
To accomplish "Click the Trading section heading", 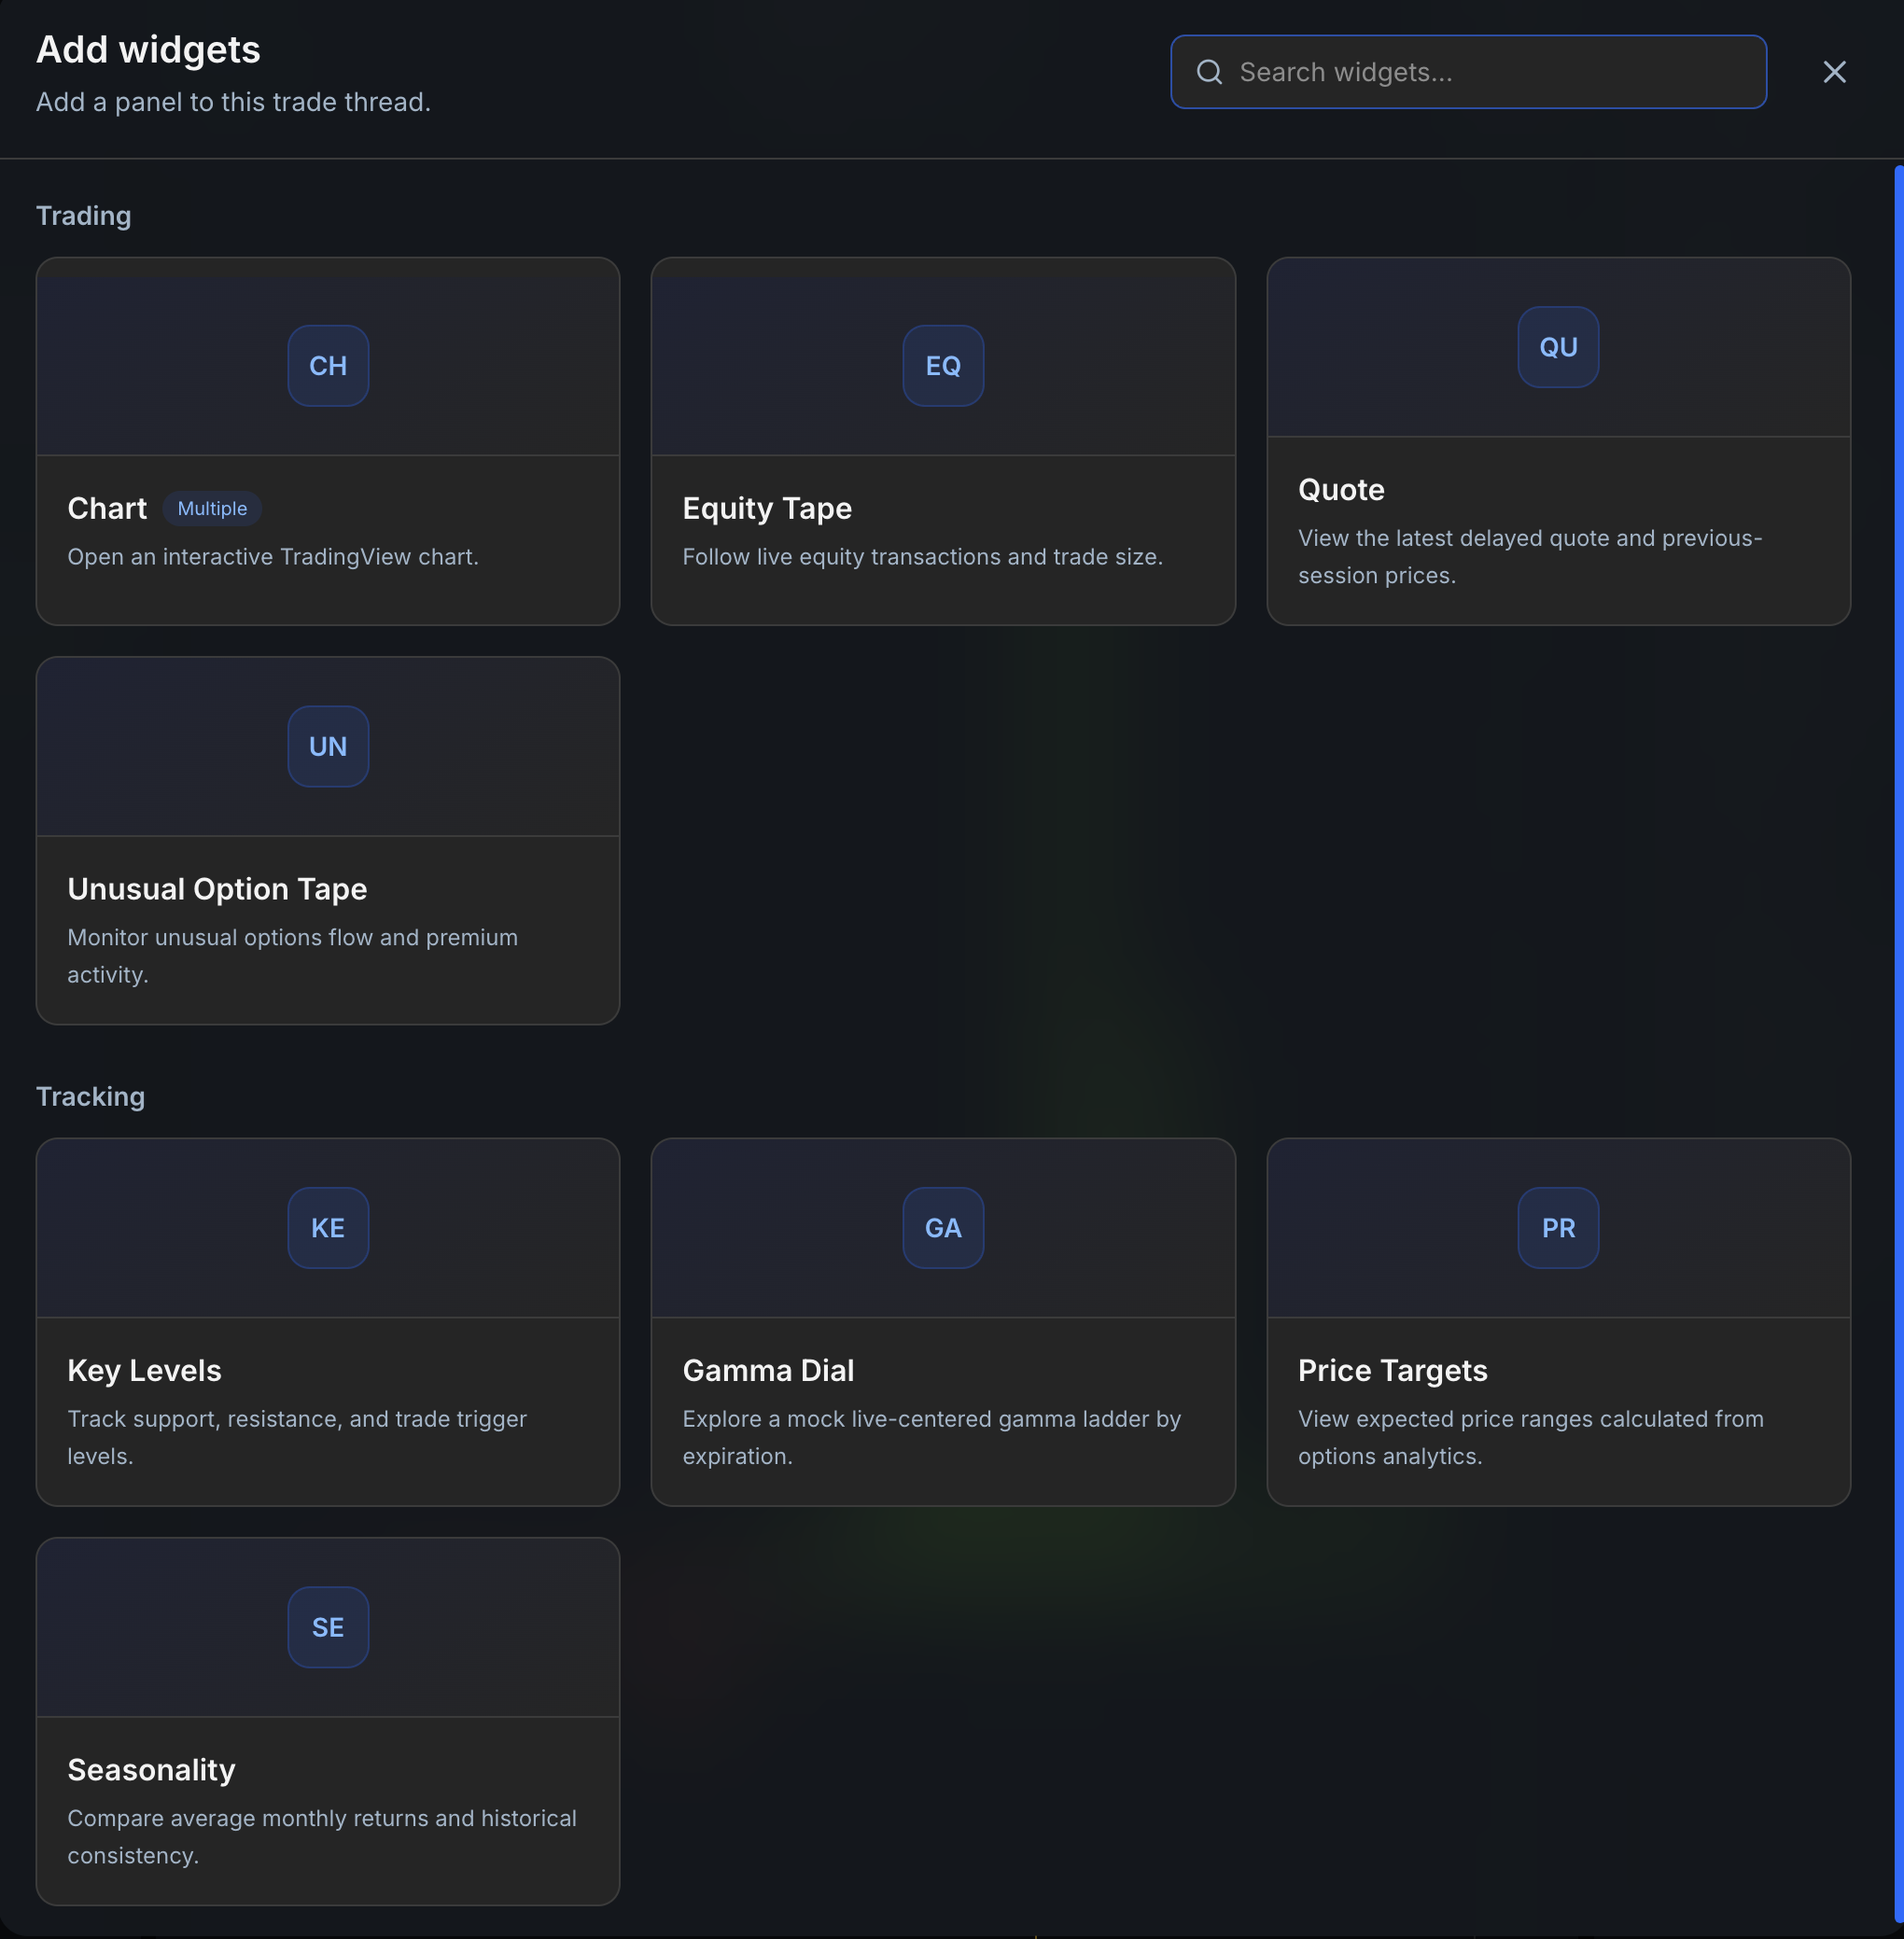I will coord(84,216).
